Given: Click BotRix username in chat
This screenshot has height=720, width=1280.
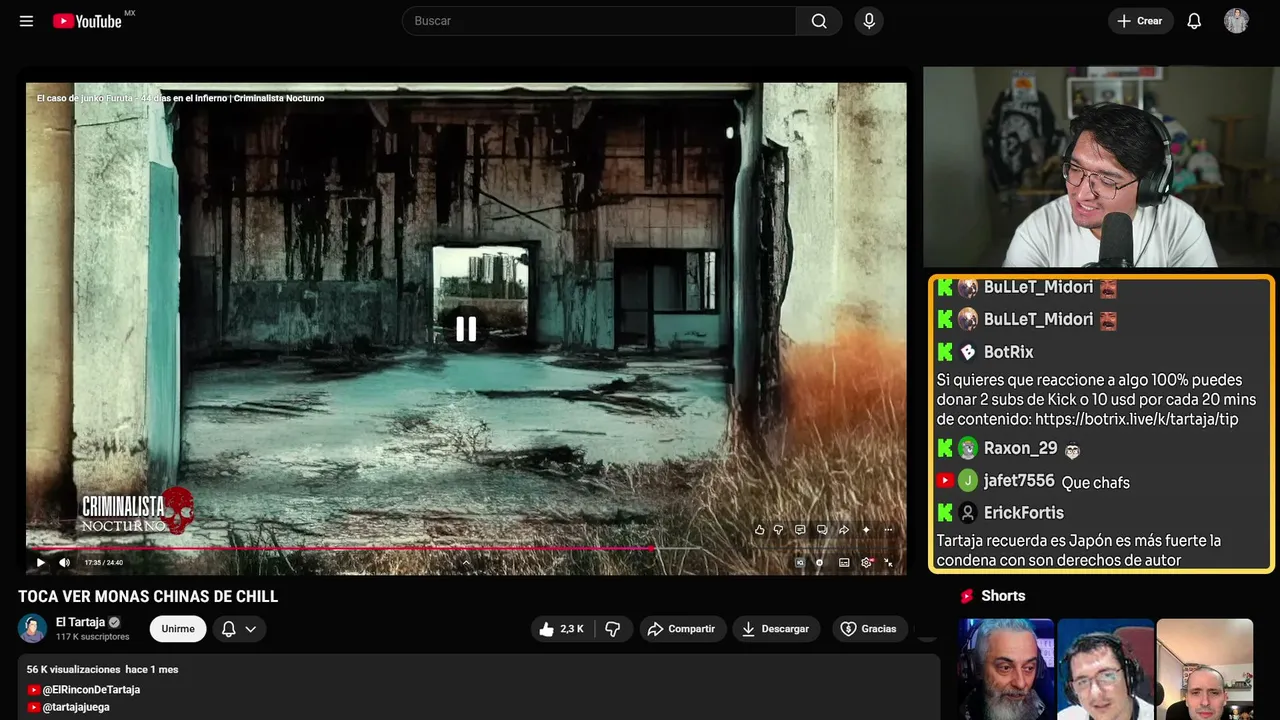Looking at the screenshot, I should pos(1009,352).
